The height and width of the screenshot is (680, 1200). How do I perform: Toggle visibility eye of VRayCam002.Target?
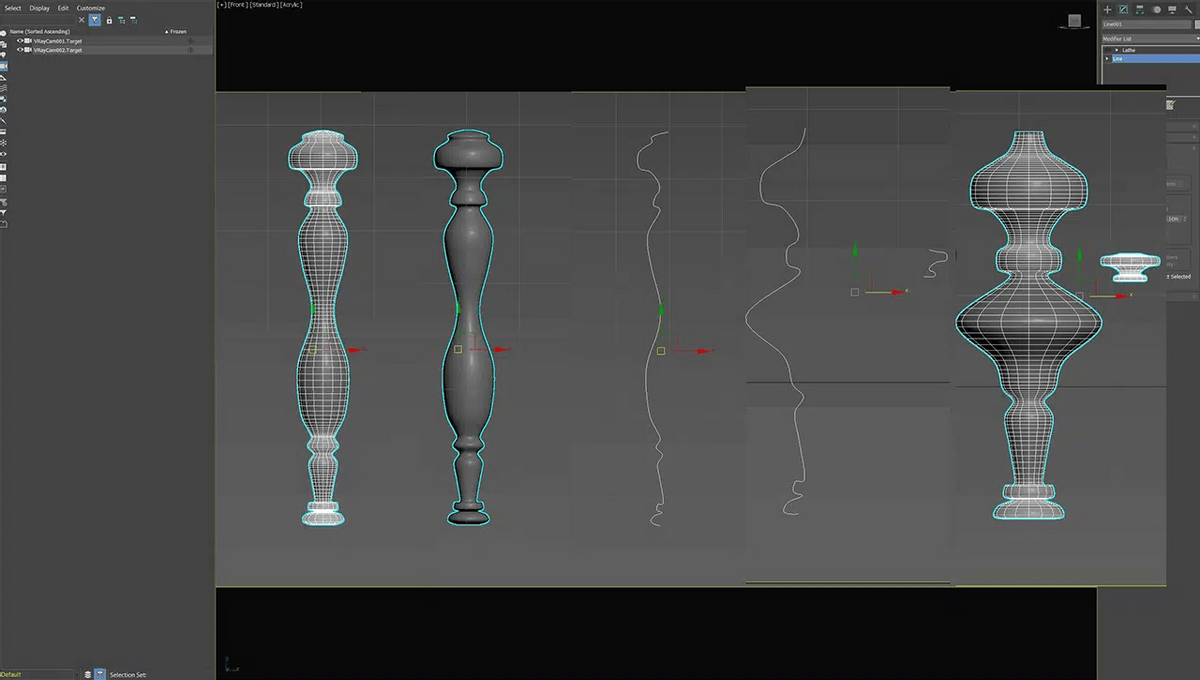pyautogui.click(x=19, y=49)
